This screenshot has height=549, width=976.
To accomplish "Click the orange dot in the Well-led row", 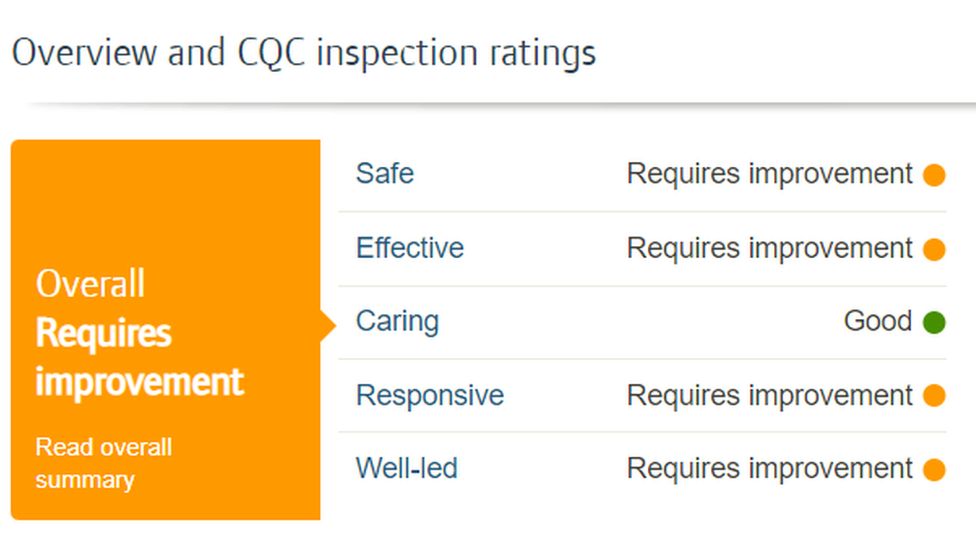I will [x=934, y=469].
